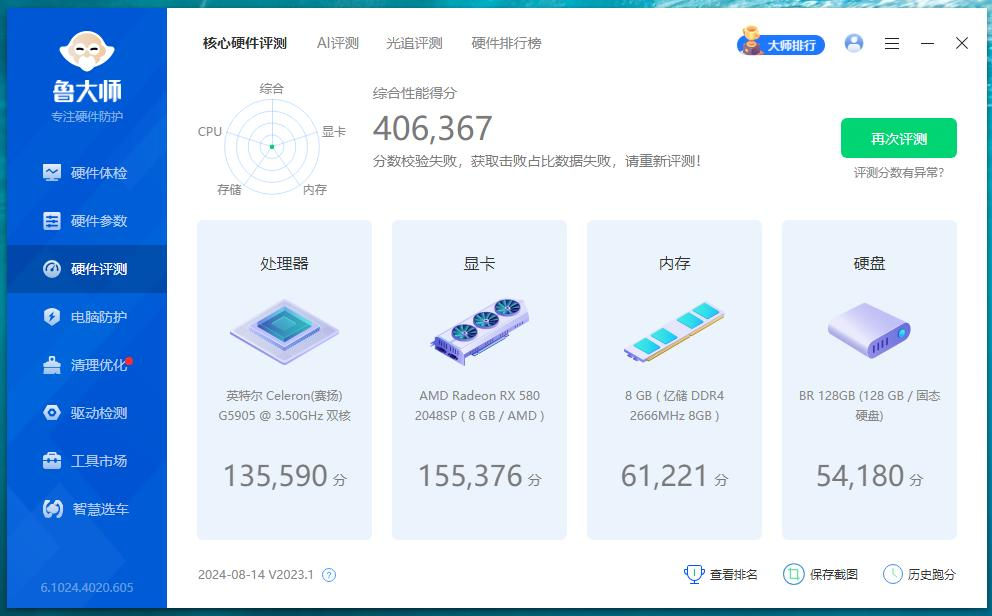Minimize the 鲁大师 window

(x=927, y=43)
